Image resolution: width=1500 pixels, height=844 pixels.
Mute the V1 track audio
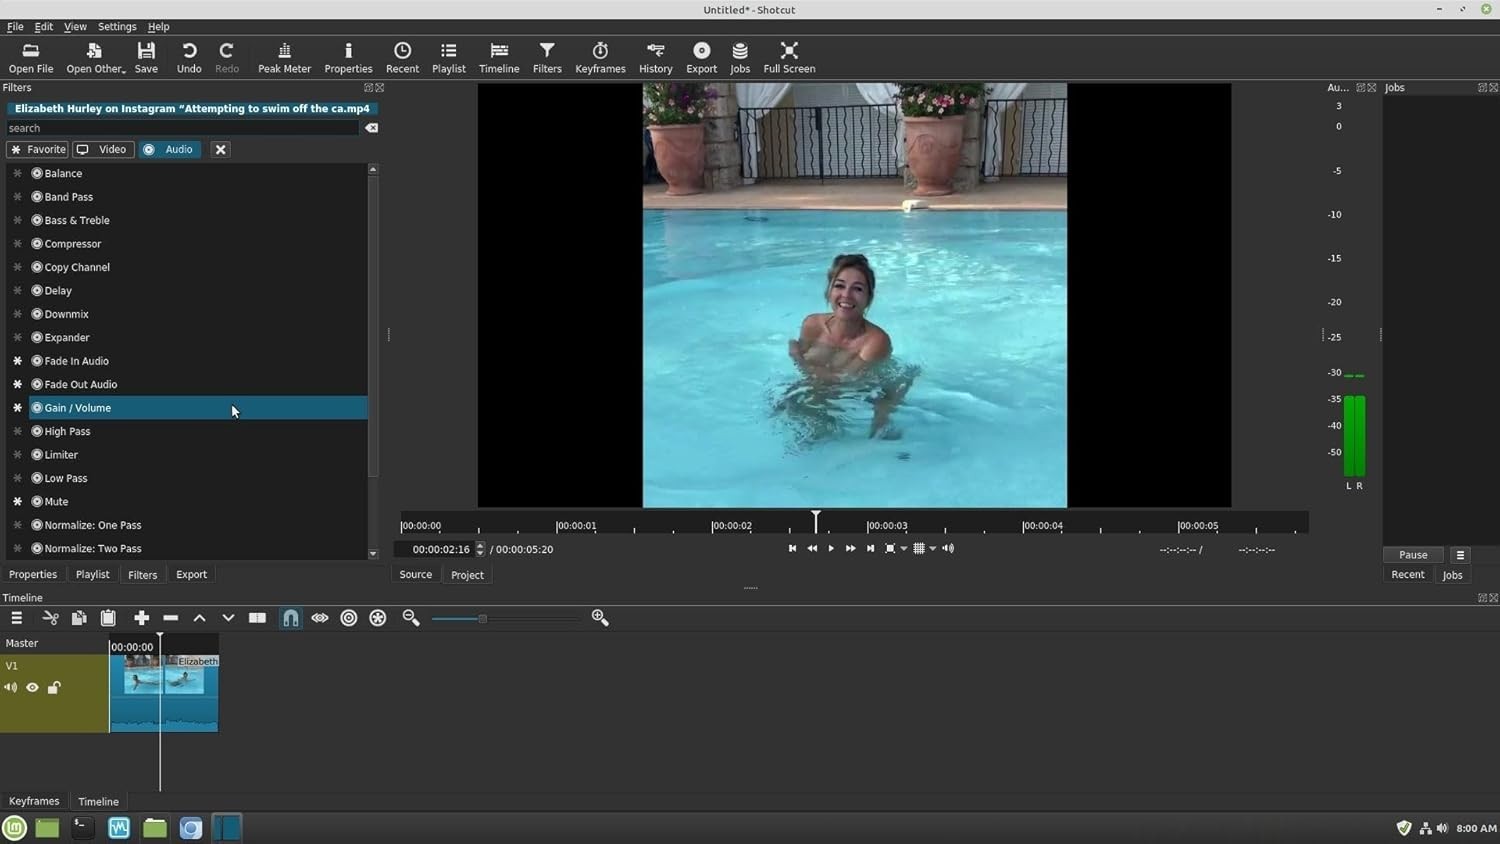coord(10,688)
